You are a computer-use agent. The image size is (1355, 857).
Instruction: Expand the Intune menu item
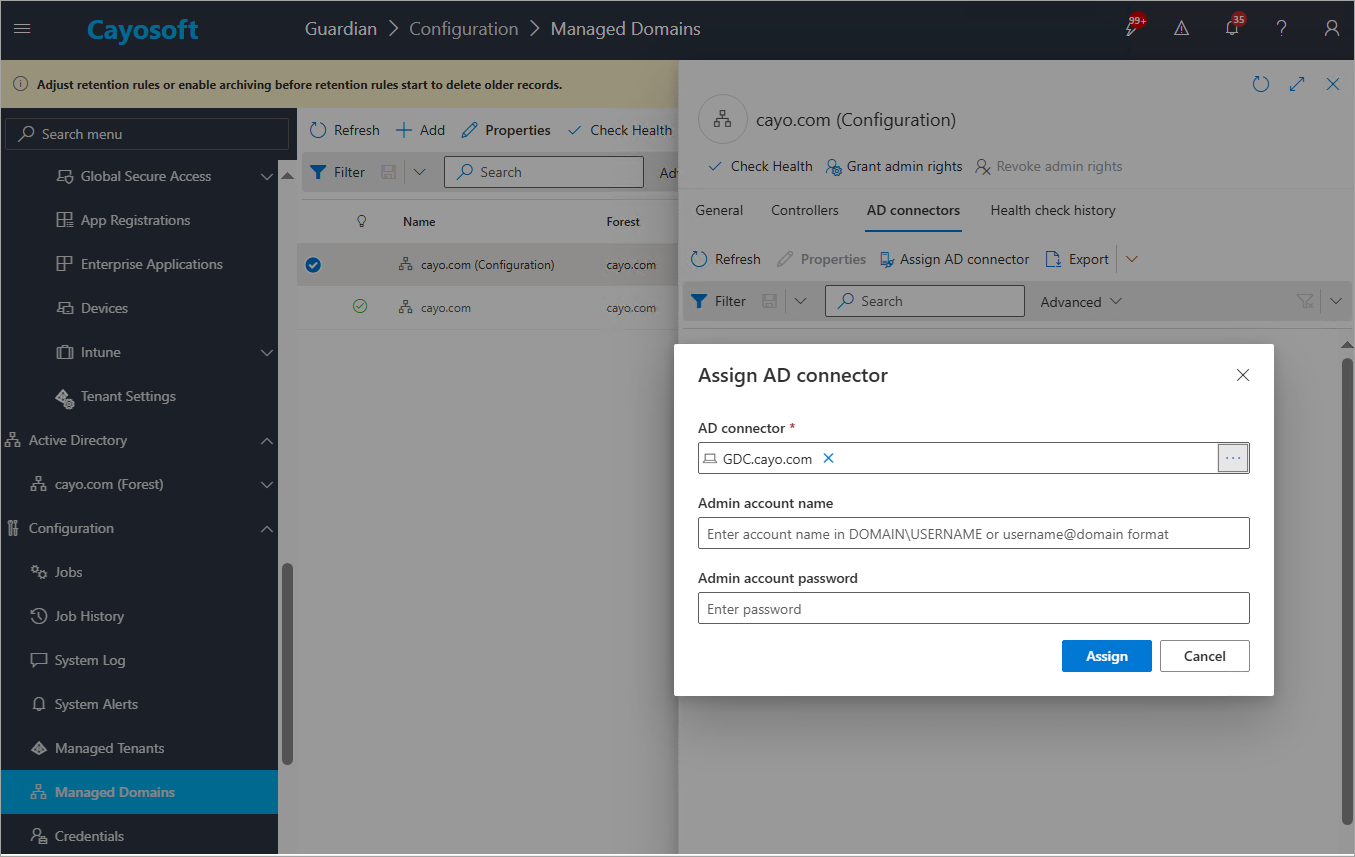[x=267, y=353]
